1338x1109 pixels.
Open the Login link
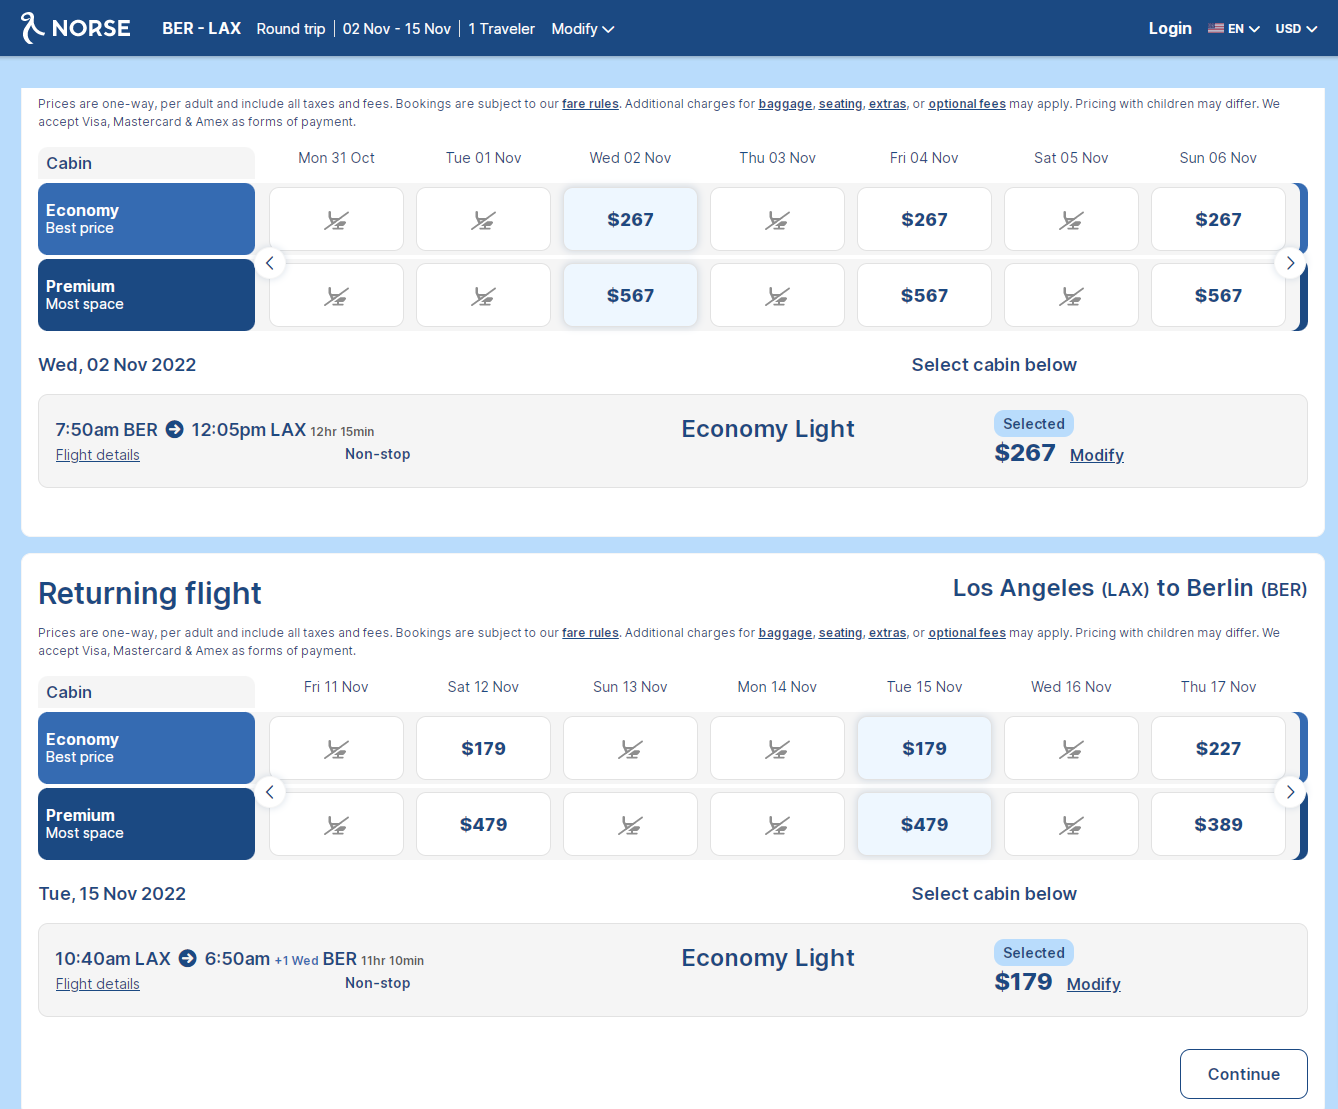[x=1170, y=28]
